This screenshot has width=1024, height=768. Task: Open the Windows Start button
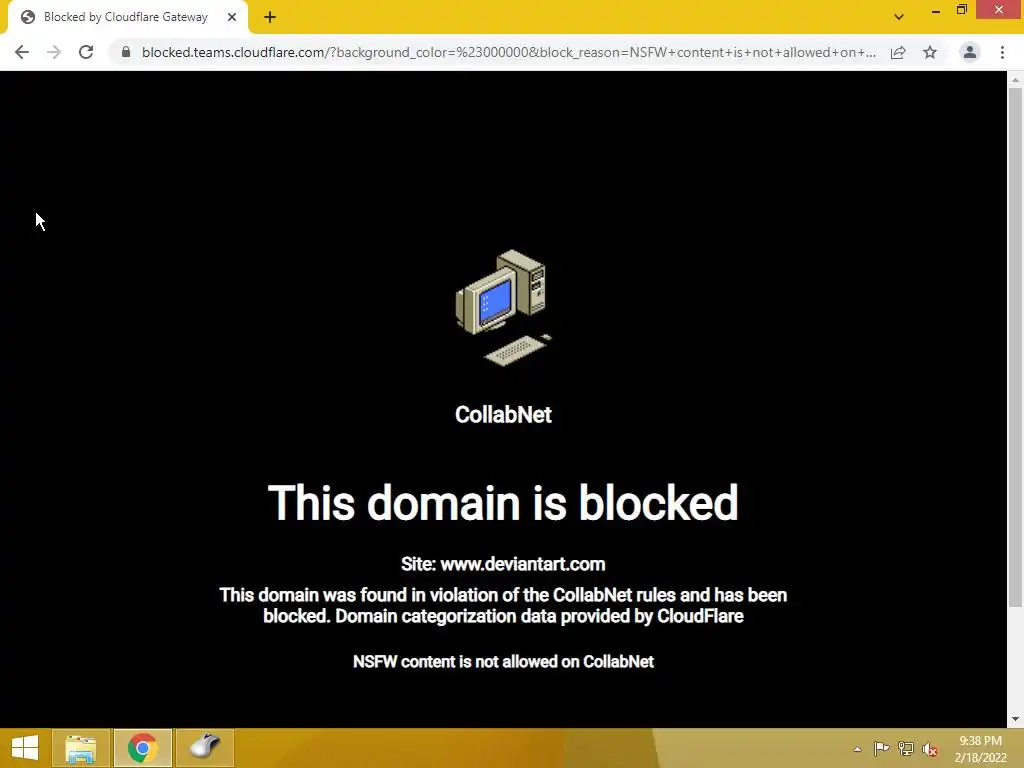point(25,748)
